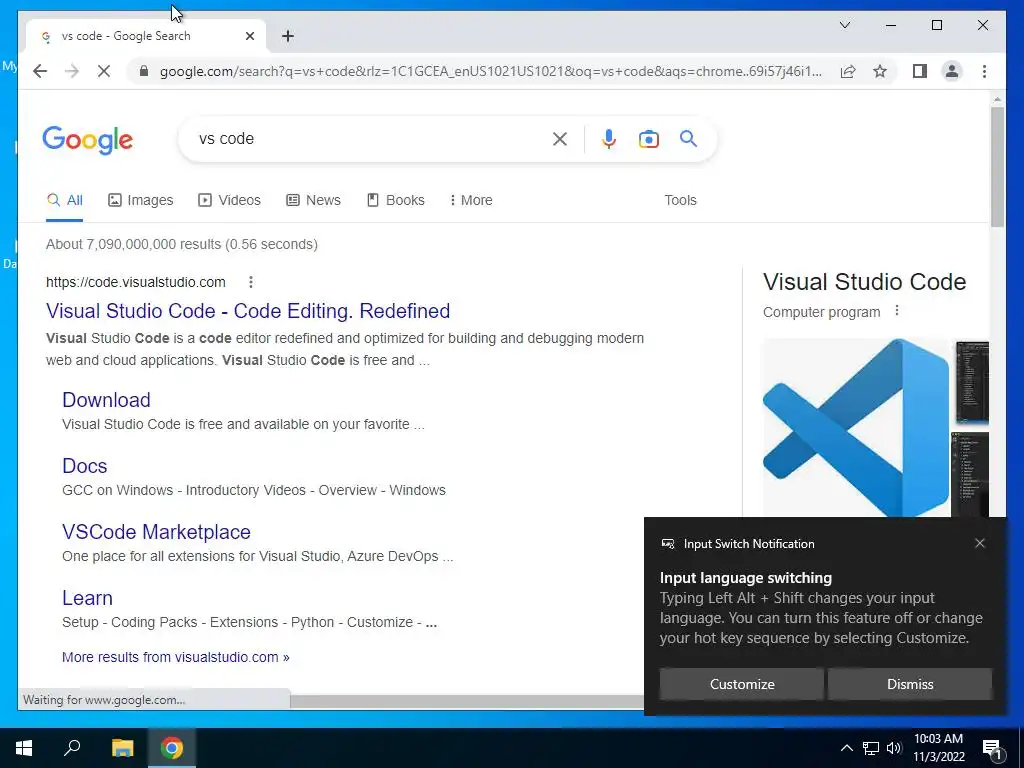The image size is (1024, 768).
Task: Click the Visual Studio Code panel title
Action: [864, 282]
